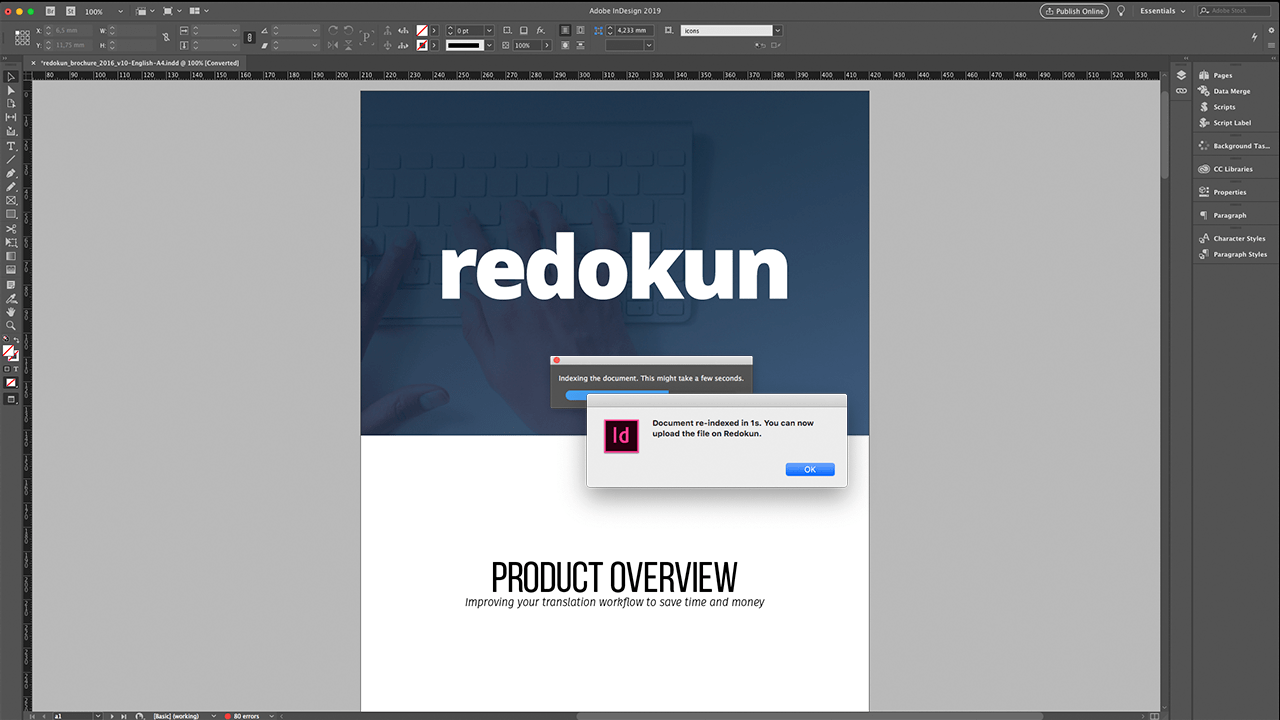Toggle formatting affects text T button

click(16, 368)
